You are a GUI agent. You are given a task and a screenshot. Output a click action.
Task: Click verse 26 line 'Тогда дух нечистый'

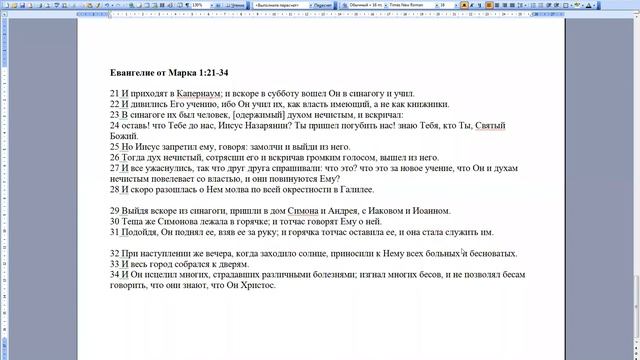click(x=274, y=157)
